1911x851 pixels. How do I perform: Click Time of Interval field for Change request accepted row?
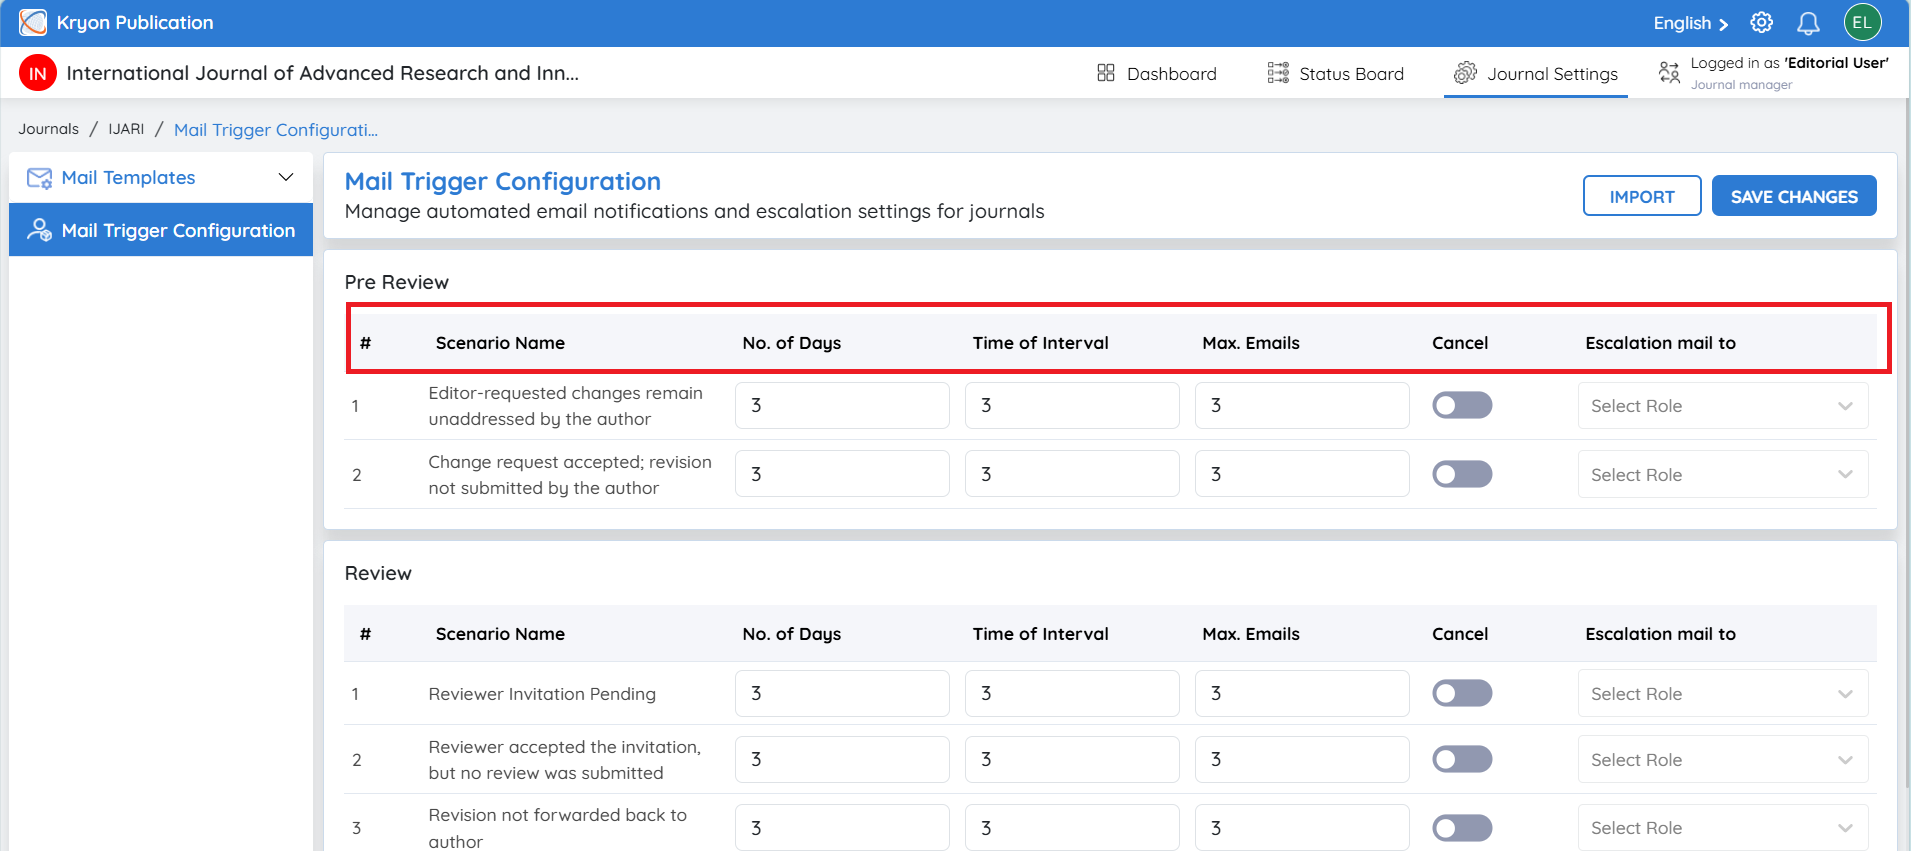[x=1072, y=474]
